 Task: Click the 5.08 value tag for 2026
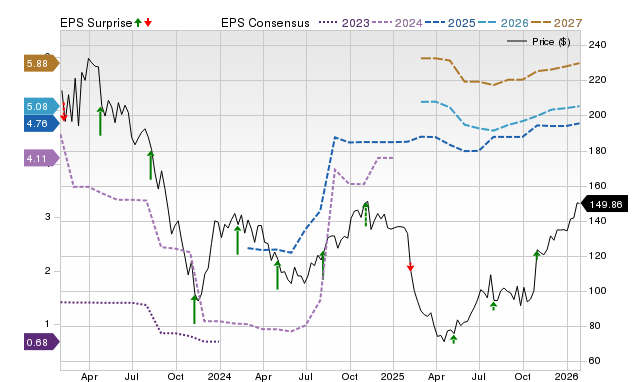click(x=42, y=107)
